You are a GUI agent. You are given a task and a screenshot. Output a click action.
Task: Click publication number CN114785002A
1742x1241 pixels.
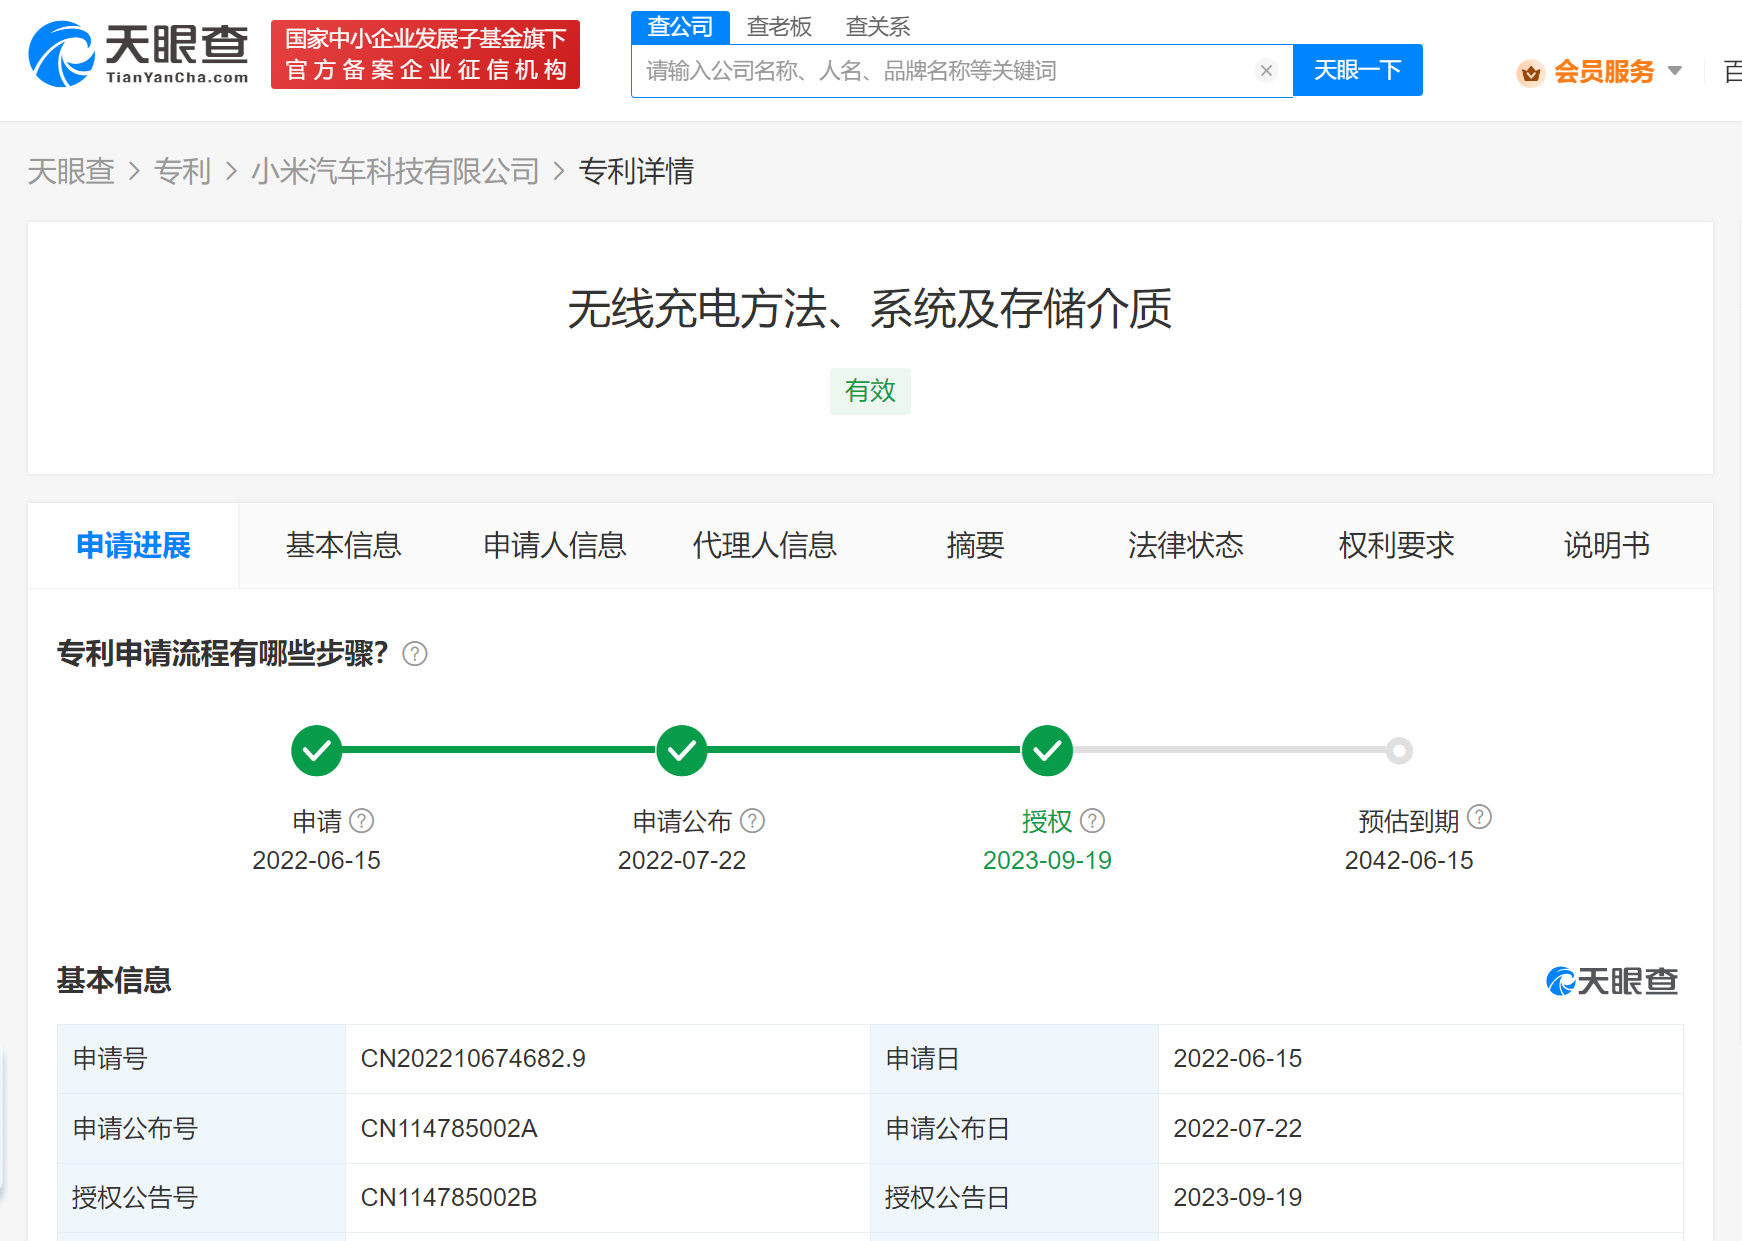[x=449, y=1128]
